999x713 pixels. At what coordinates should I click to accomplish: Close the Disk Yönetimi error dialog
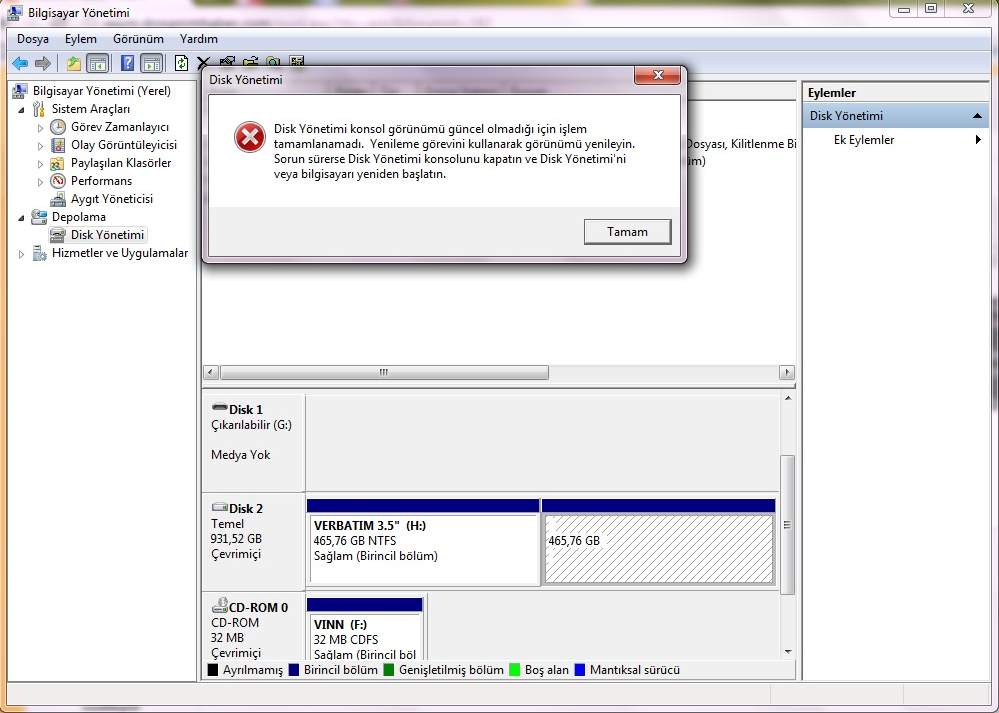pyautogui.click(x=657, y=75)
